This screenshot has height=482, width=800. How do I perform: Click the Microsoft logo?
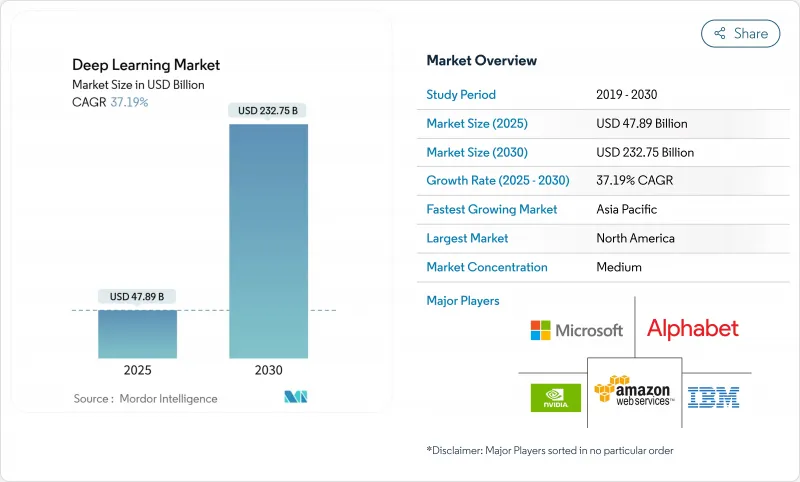(576, 330)
